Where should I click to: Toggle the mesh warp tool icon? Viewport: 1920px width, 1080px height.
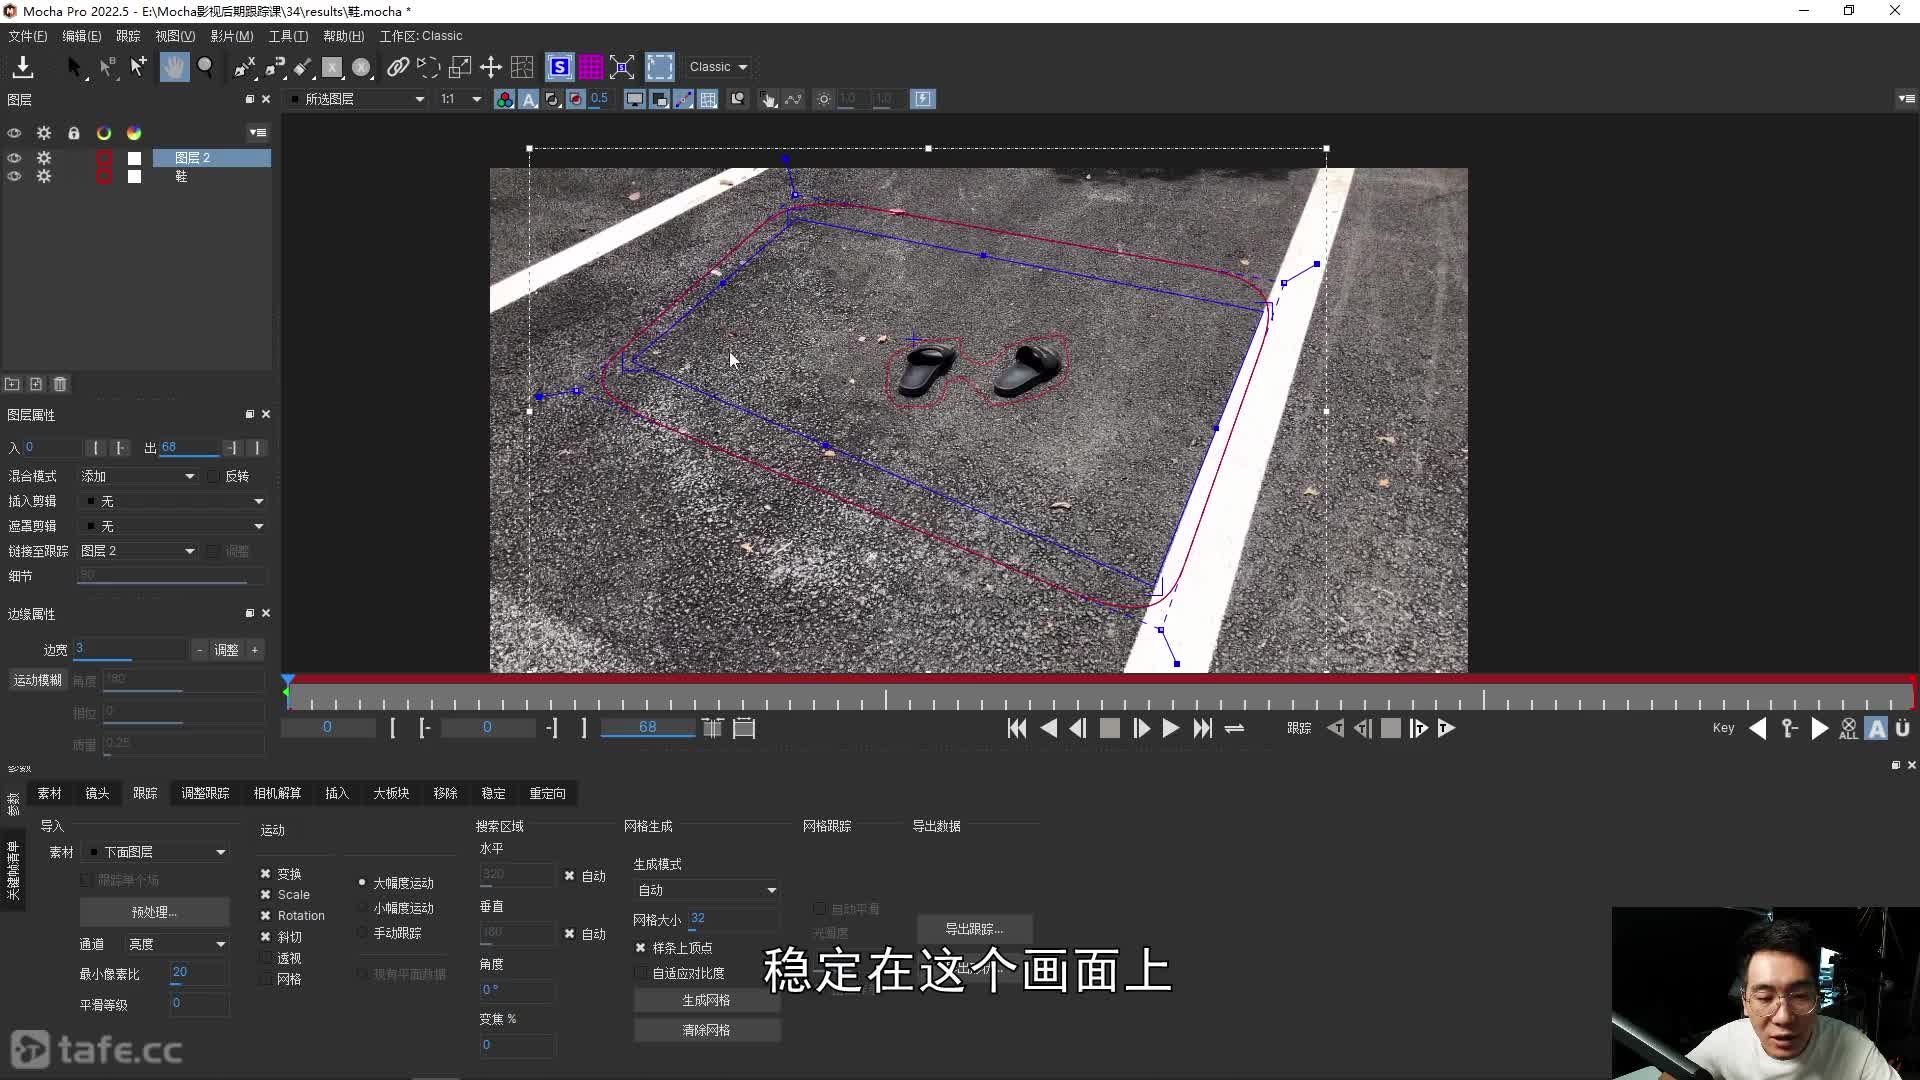pos(522,67)
